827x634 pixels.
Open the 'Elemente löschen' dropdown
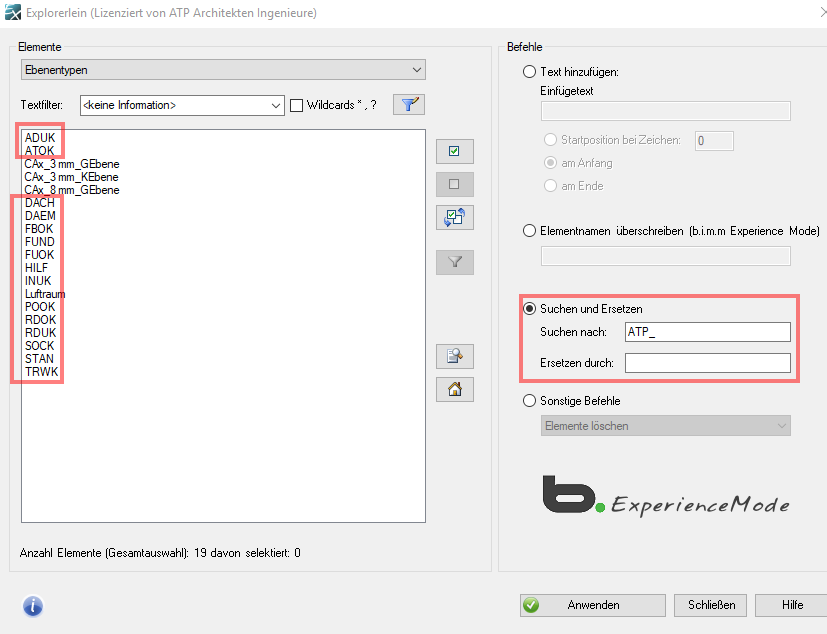[665, 426]
